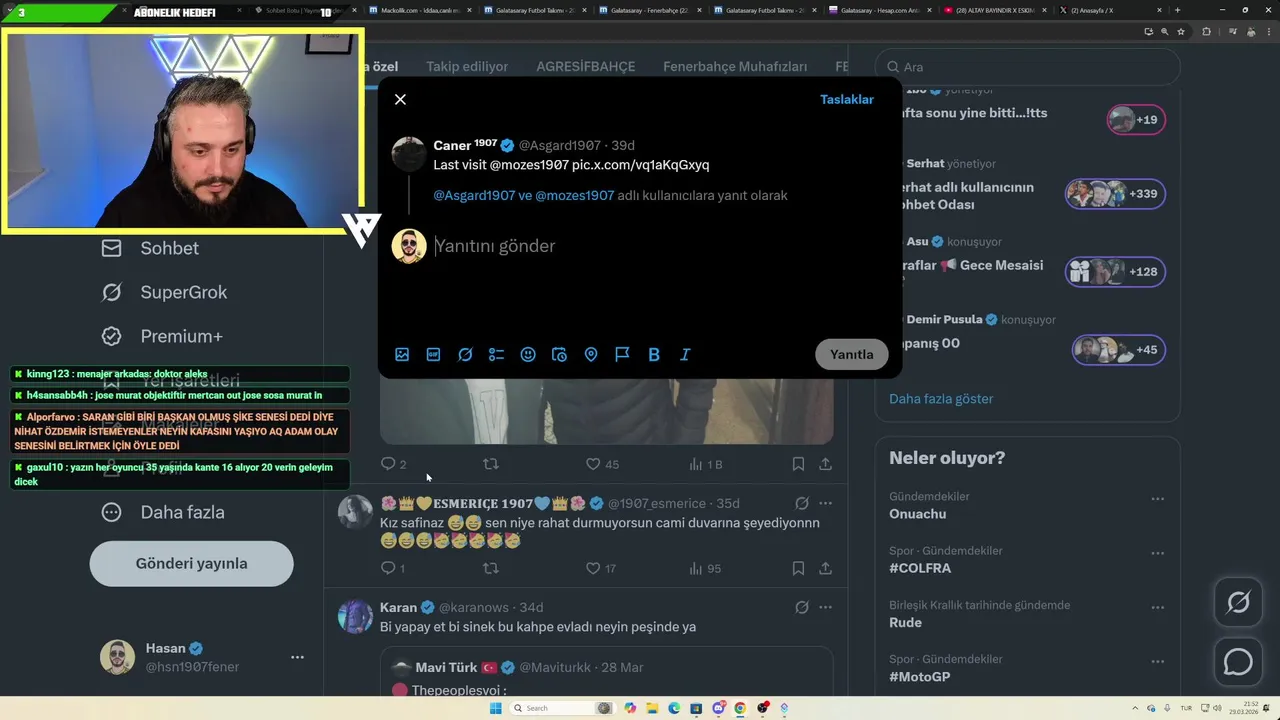Join Asu's space with +128 listeners
Viewport: 1280px width, 720px height.
coord(1115,272)
